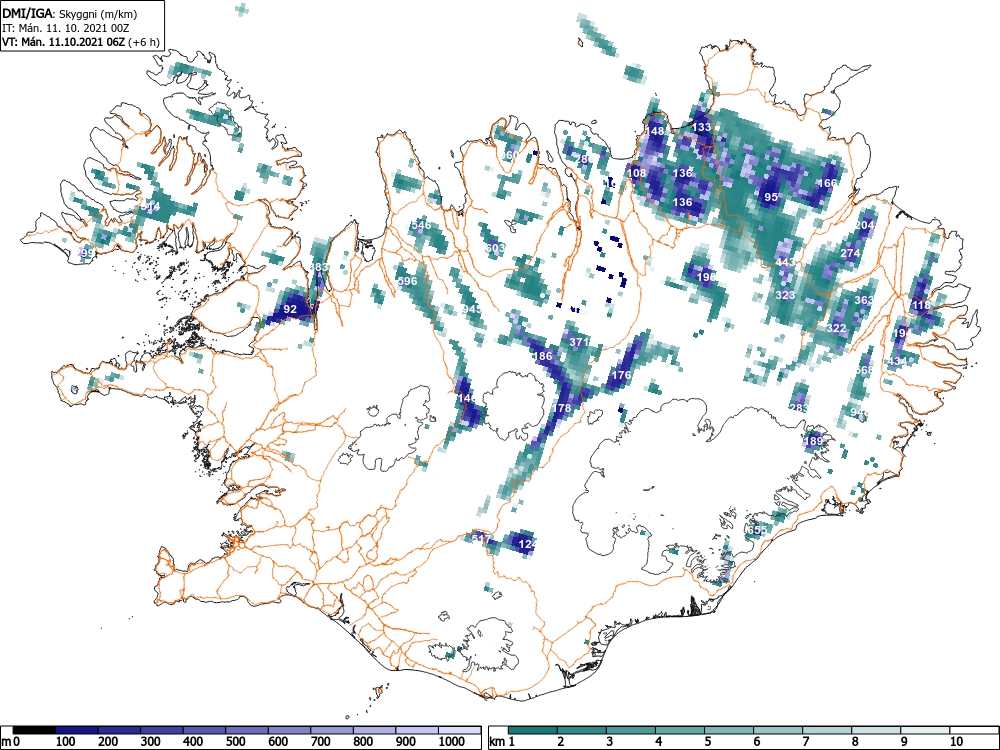The image size is (1000, 750).
Task: Click the palest 9–10 km legend swatch
Action: [x=925, y=730]
